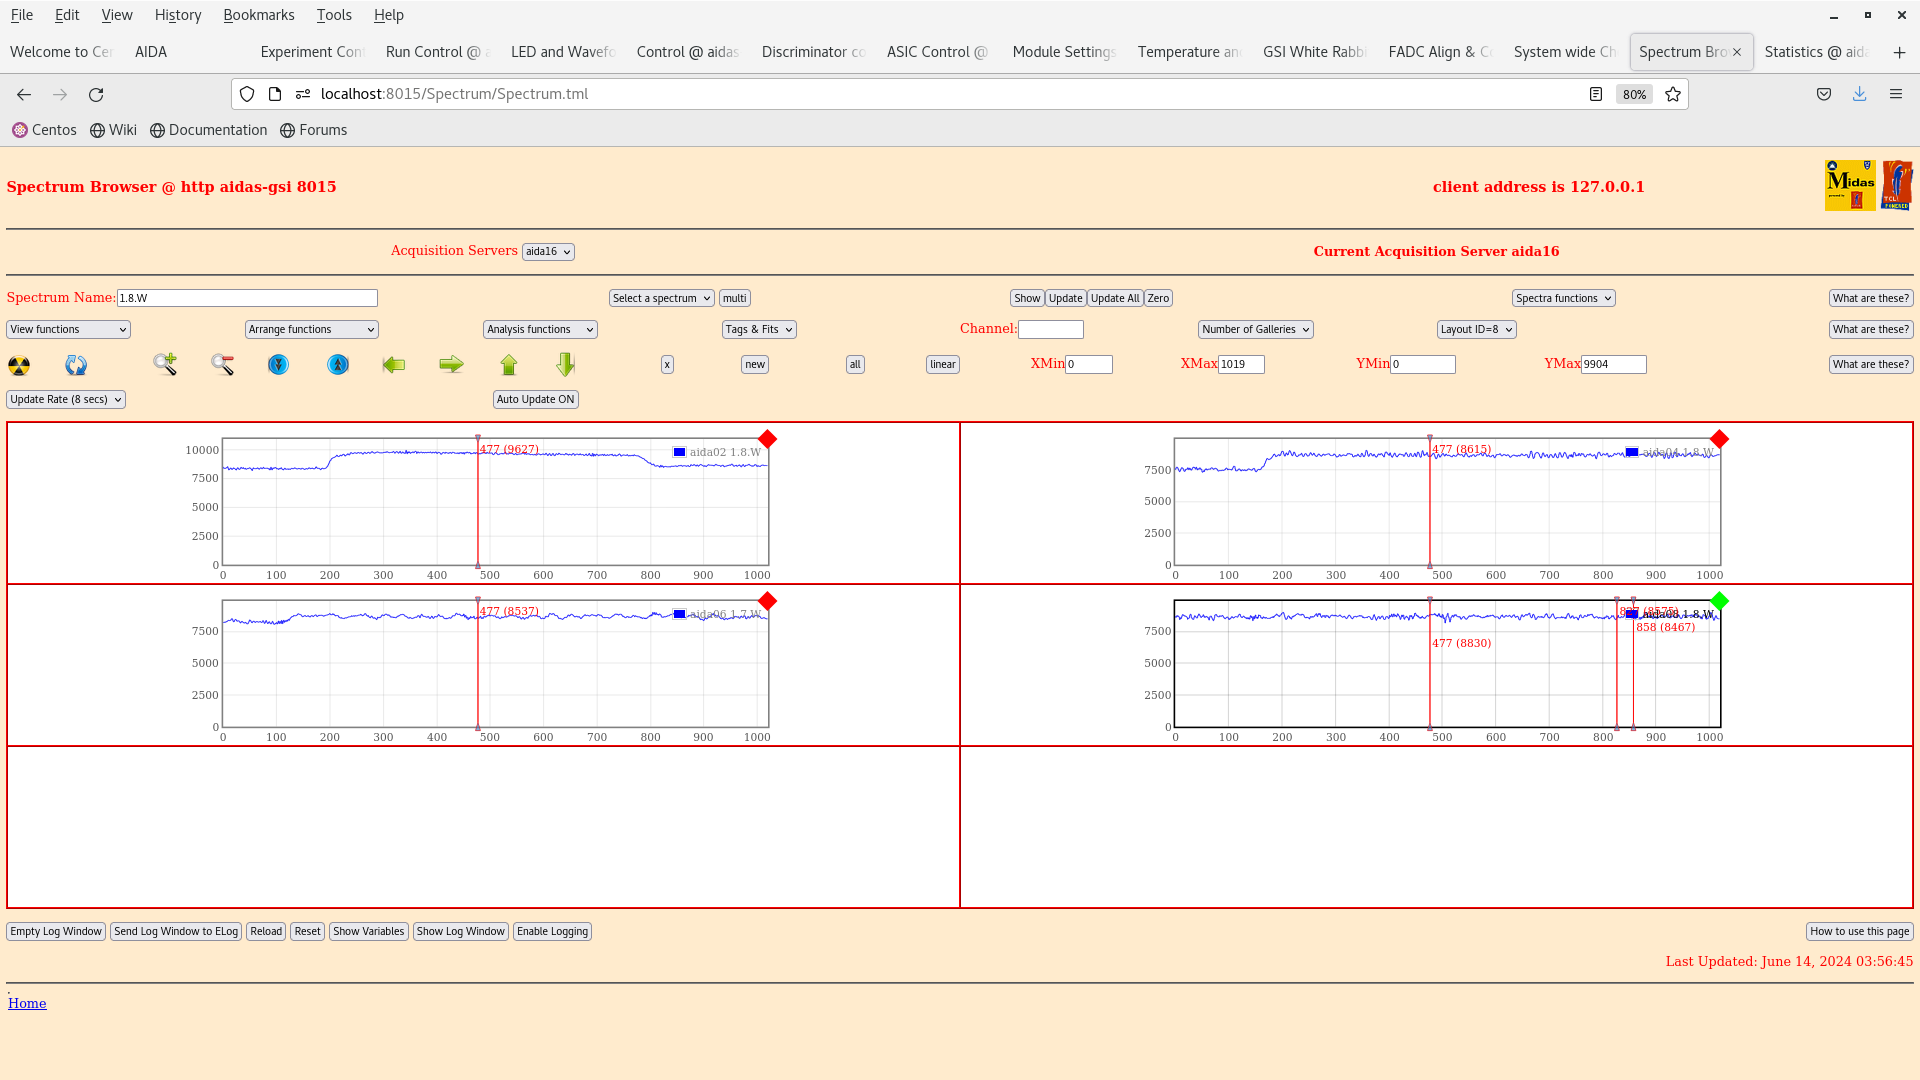
Task: Expand the Number of Galleries dropdown
Action: (1253, 328)
